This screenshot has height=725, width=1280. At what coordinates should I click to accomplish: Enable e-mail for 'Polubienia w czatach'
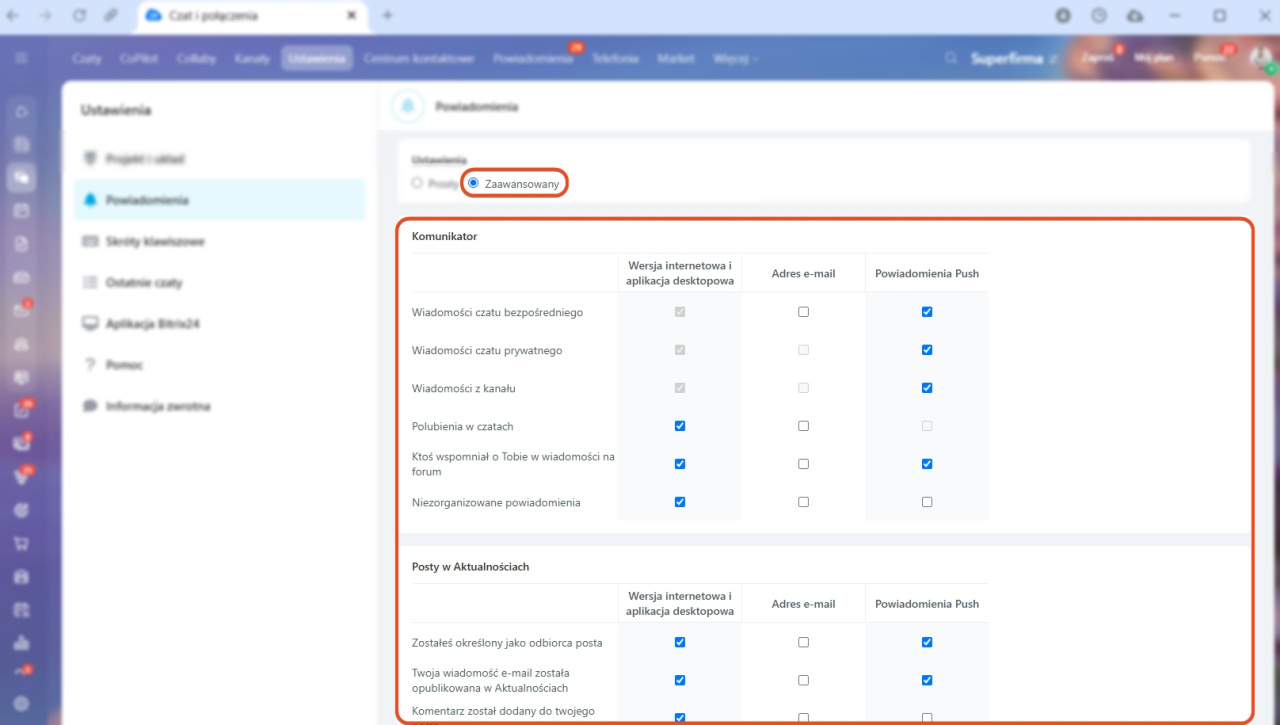803,426
